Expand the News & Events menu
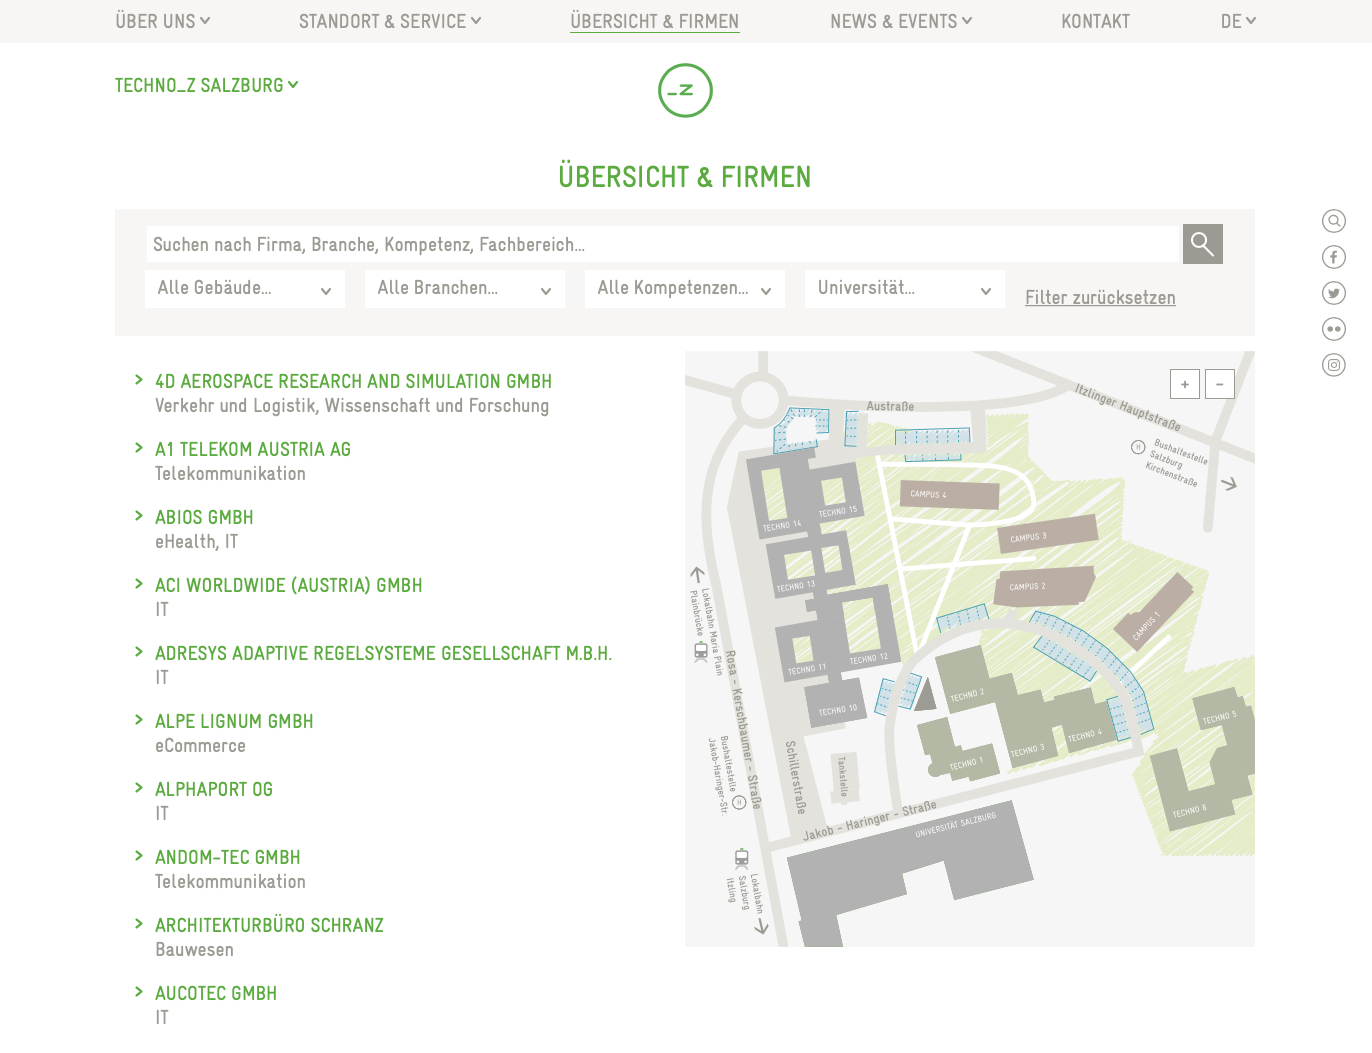The width and height of the screenshot is (1372, 1053). click(x=901, y=21)
